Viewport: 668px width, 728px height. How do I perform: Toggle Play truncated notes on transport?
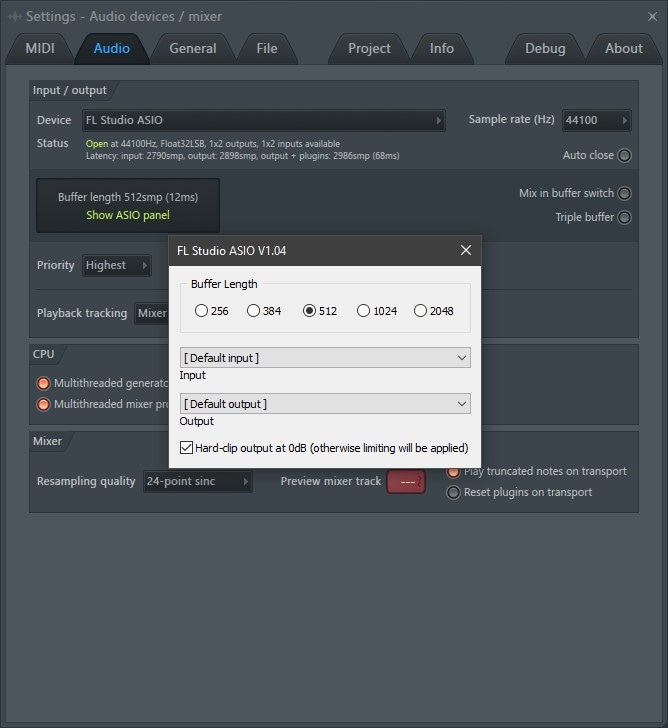pyautogui.click(x=454, y=472)
